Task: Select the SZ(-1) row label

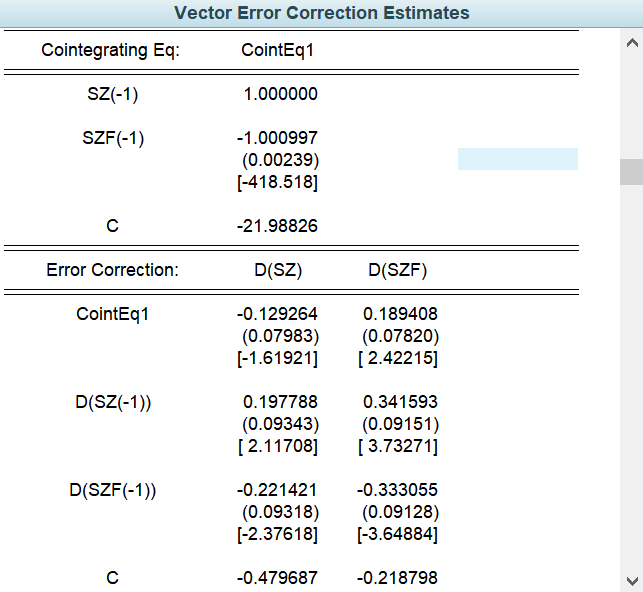Action: (112, 95)
